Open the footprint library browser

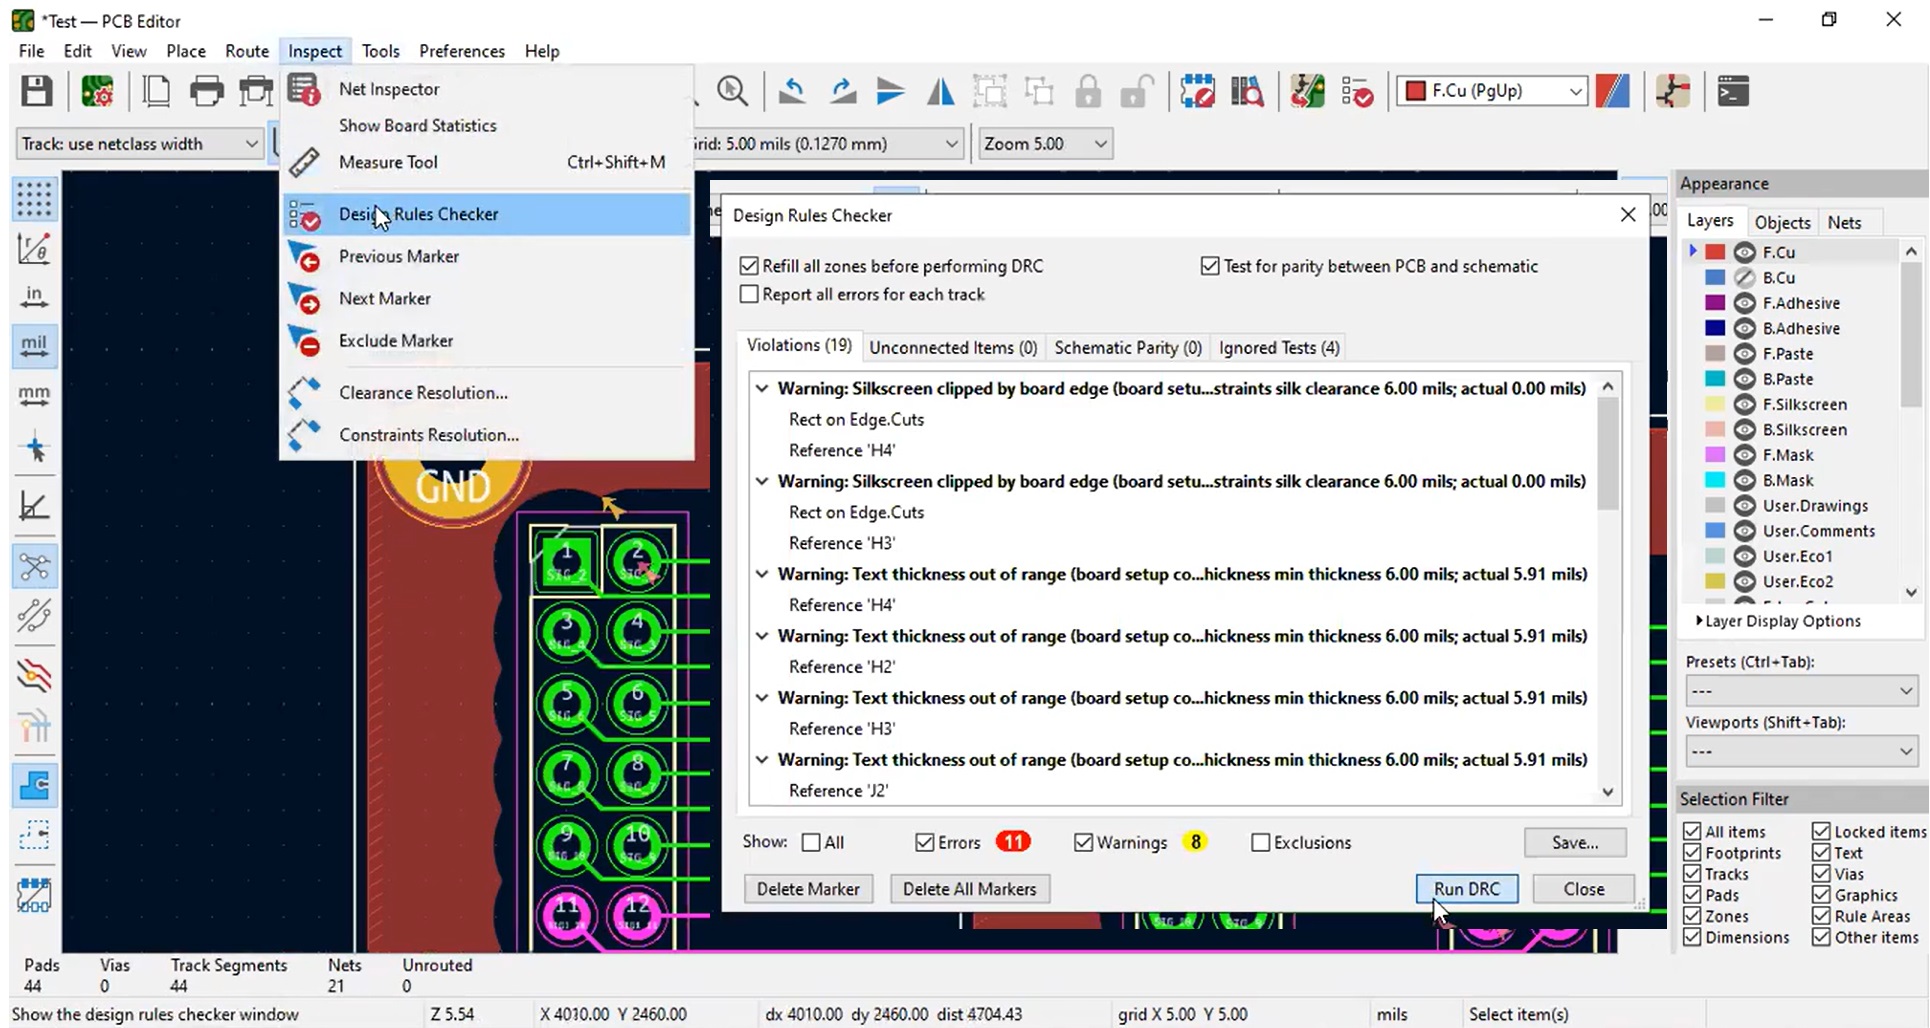1247,91
